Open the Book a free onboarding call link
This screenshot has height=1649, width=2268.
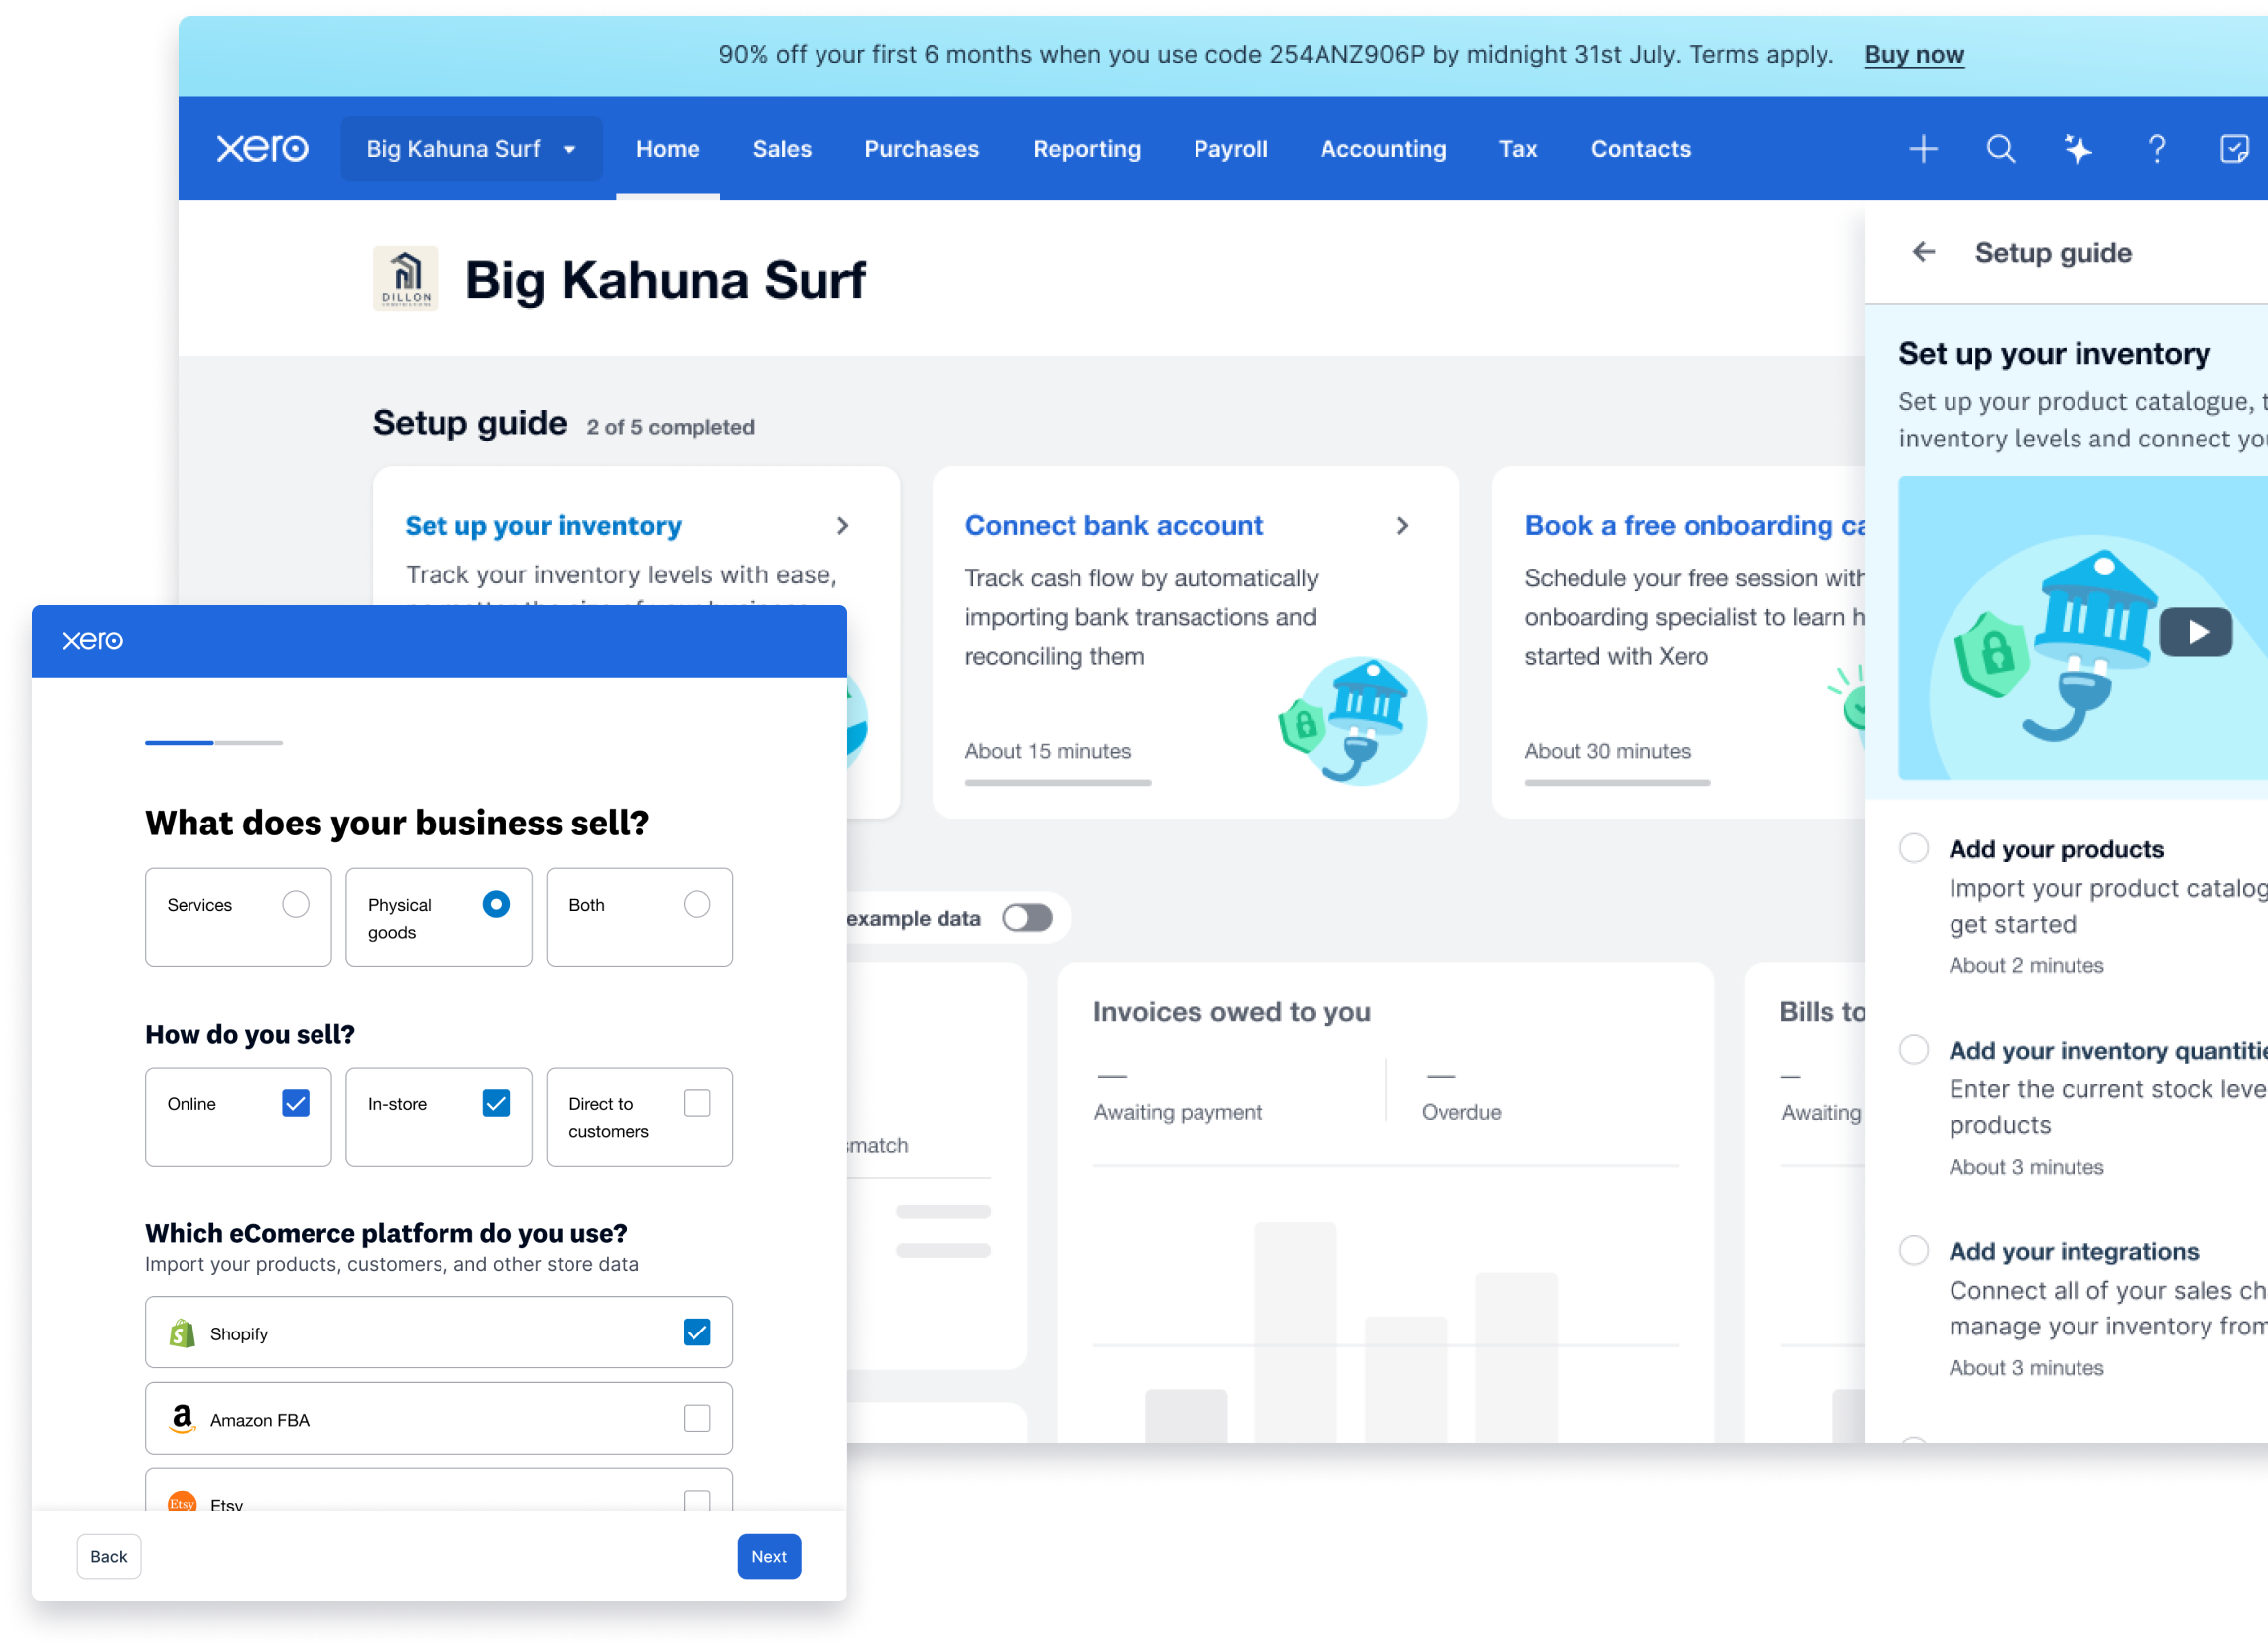1695,526
